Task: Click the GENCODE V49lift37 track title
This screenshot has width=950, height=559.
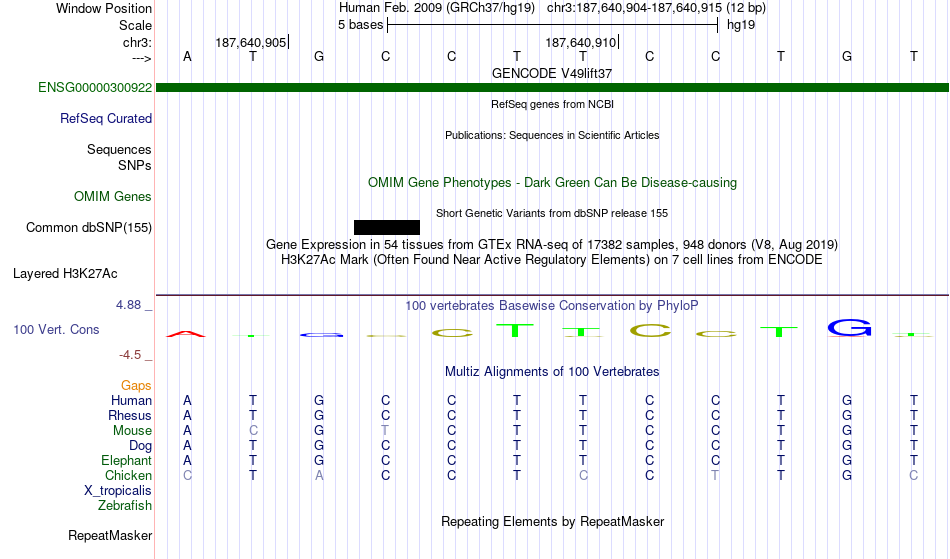Action: point(552,73)
